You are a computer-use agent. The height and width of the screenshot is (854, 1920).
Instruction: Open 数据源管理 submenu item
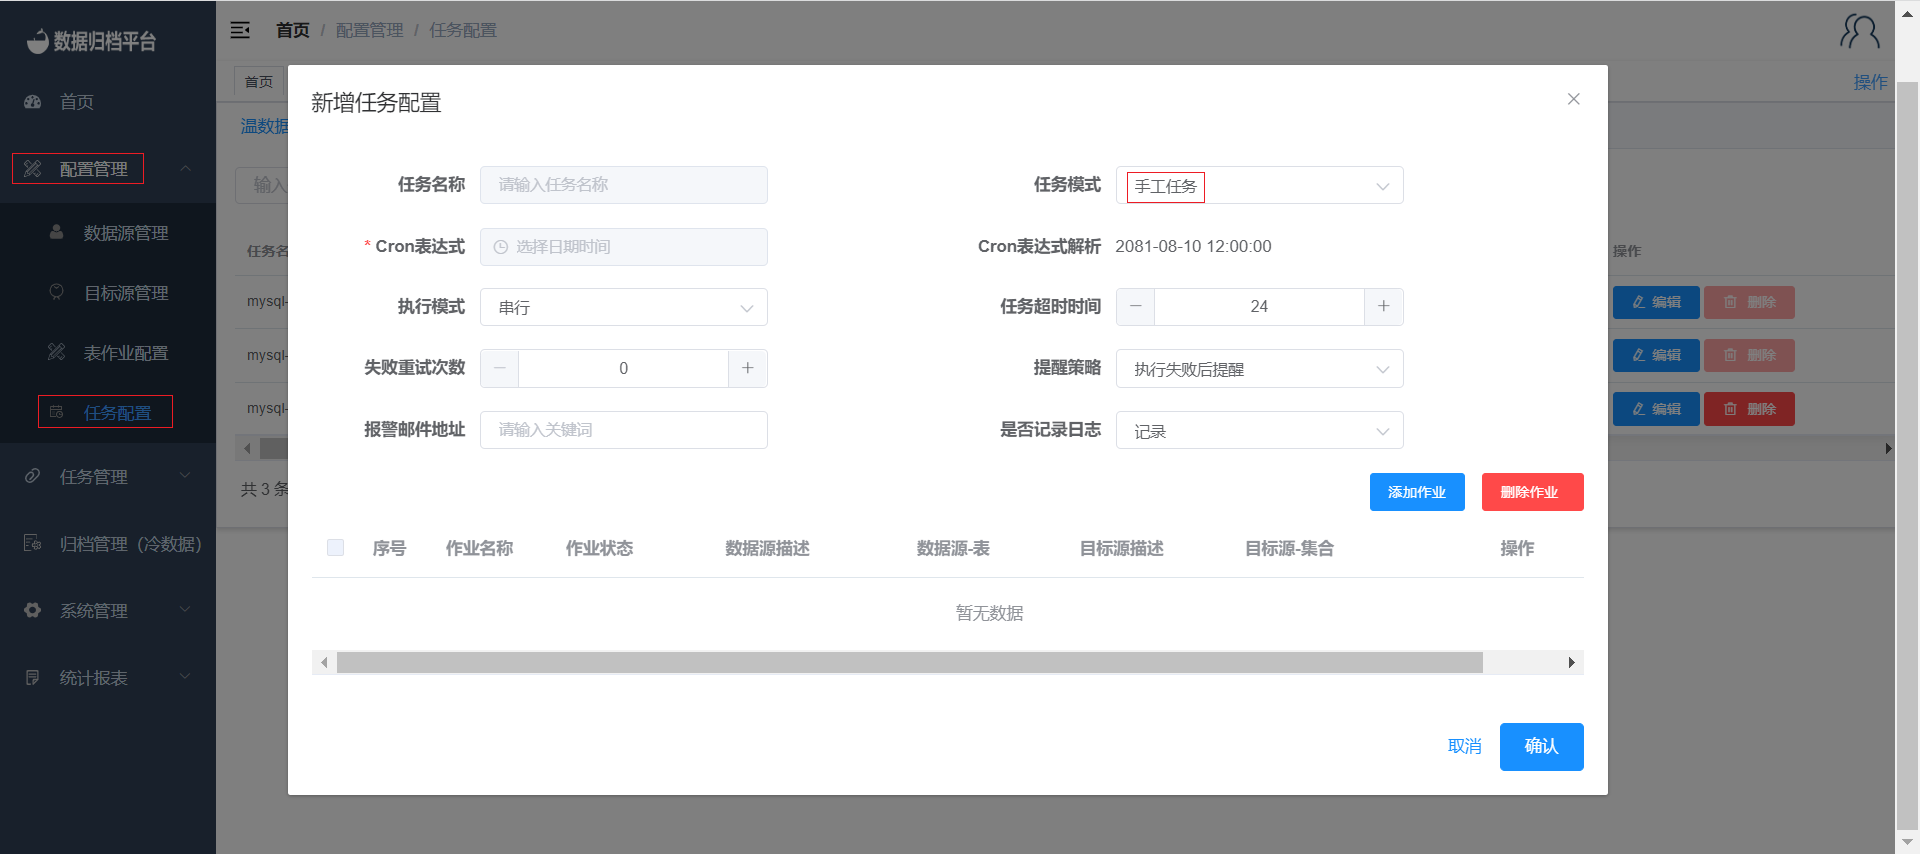[x=108, y=233]
